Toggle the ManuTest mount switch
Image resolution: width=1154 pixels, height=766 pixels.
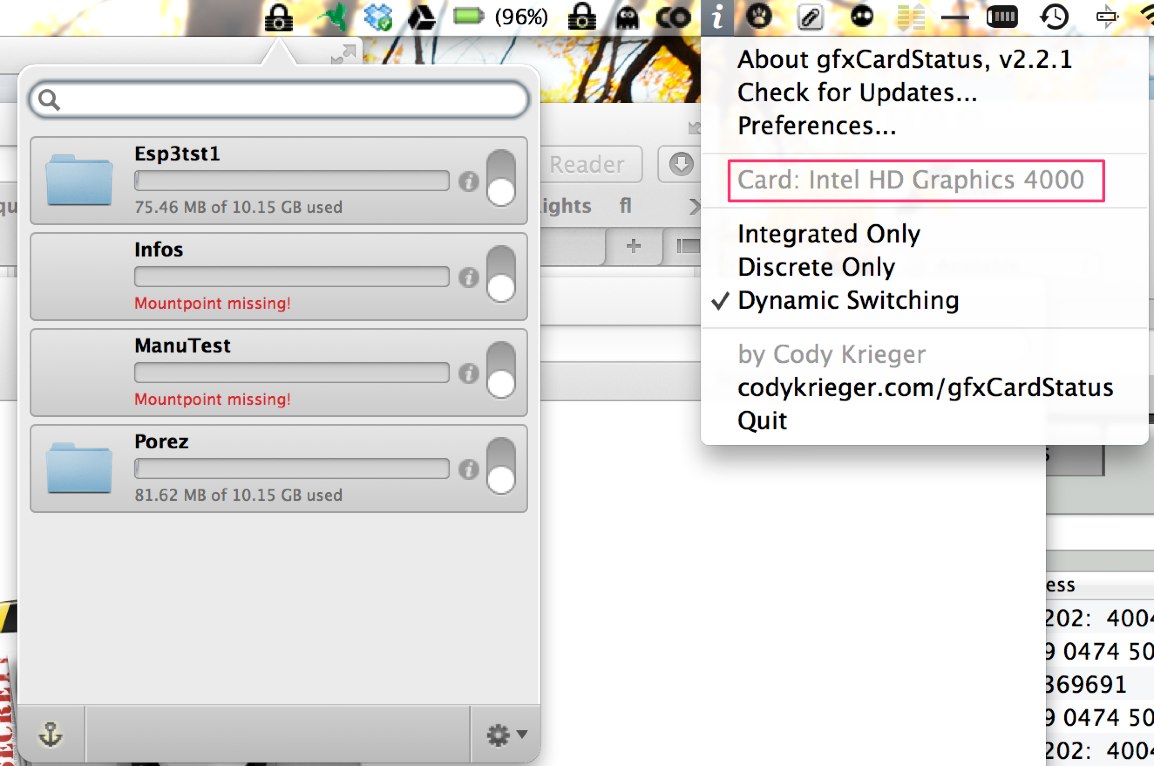pyautogui.click(x=501, y=369)
